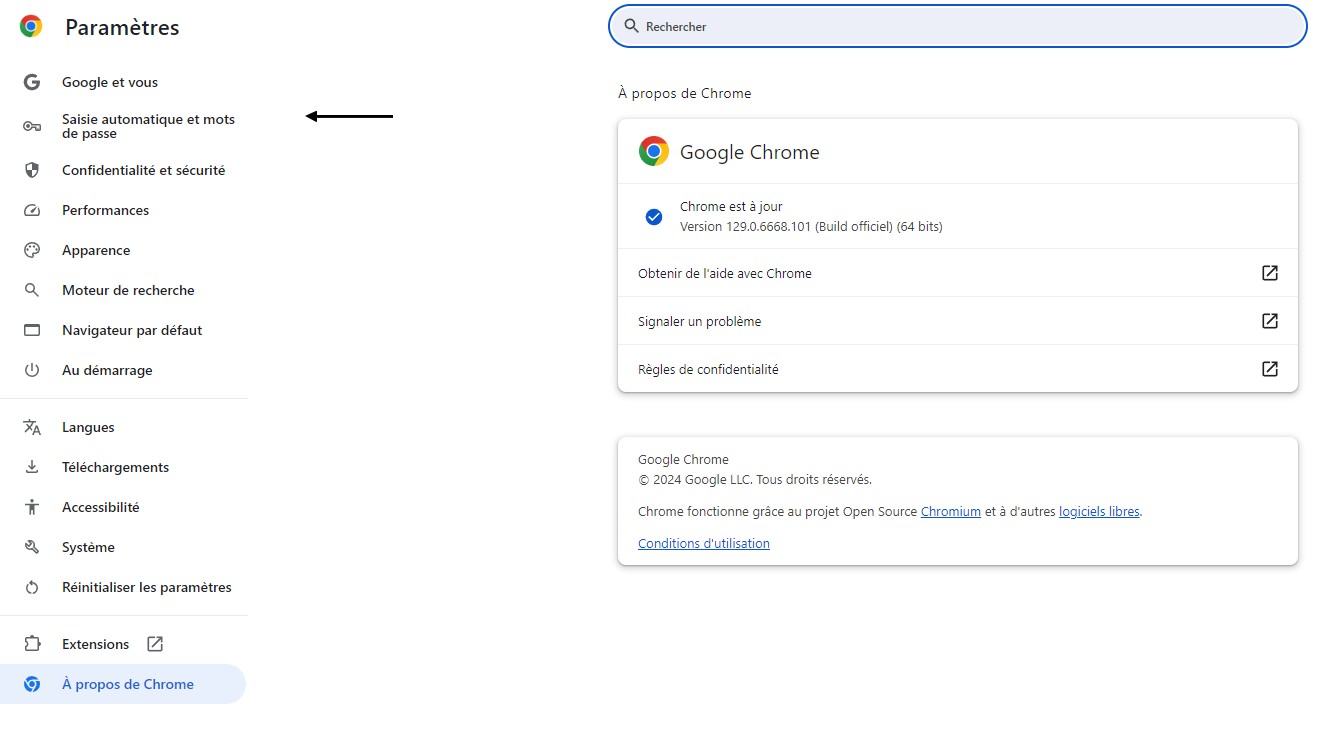Click the external link icon beside Extensions
This screenshot has width=1327, height=748.
pos(155,644)
